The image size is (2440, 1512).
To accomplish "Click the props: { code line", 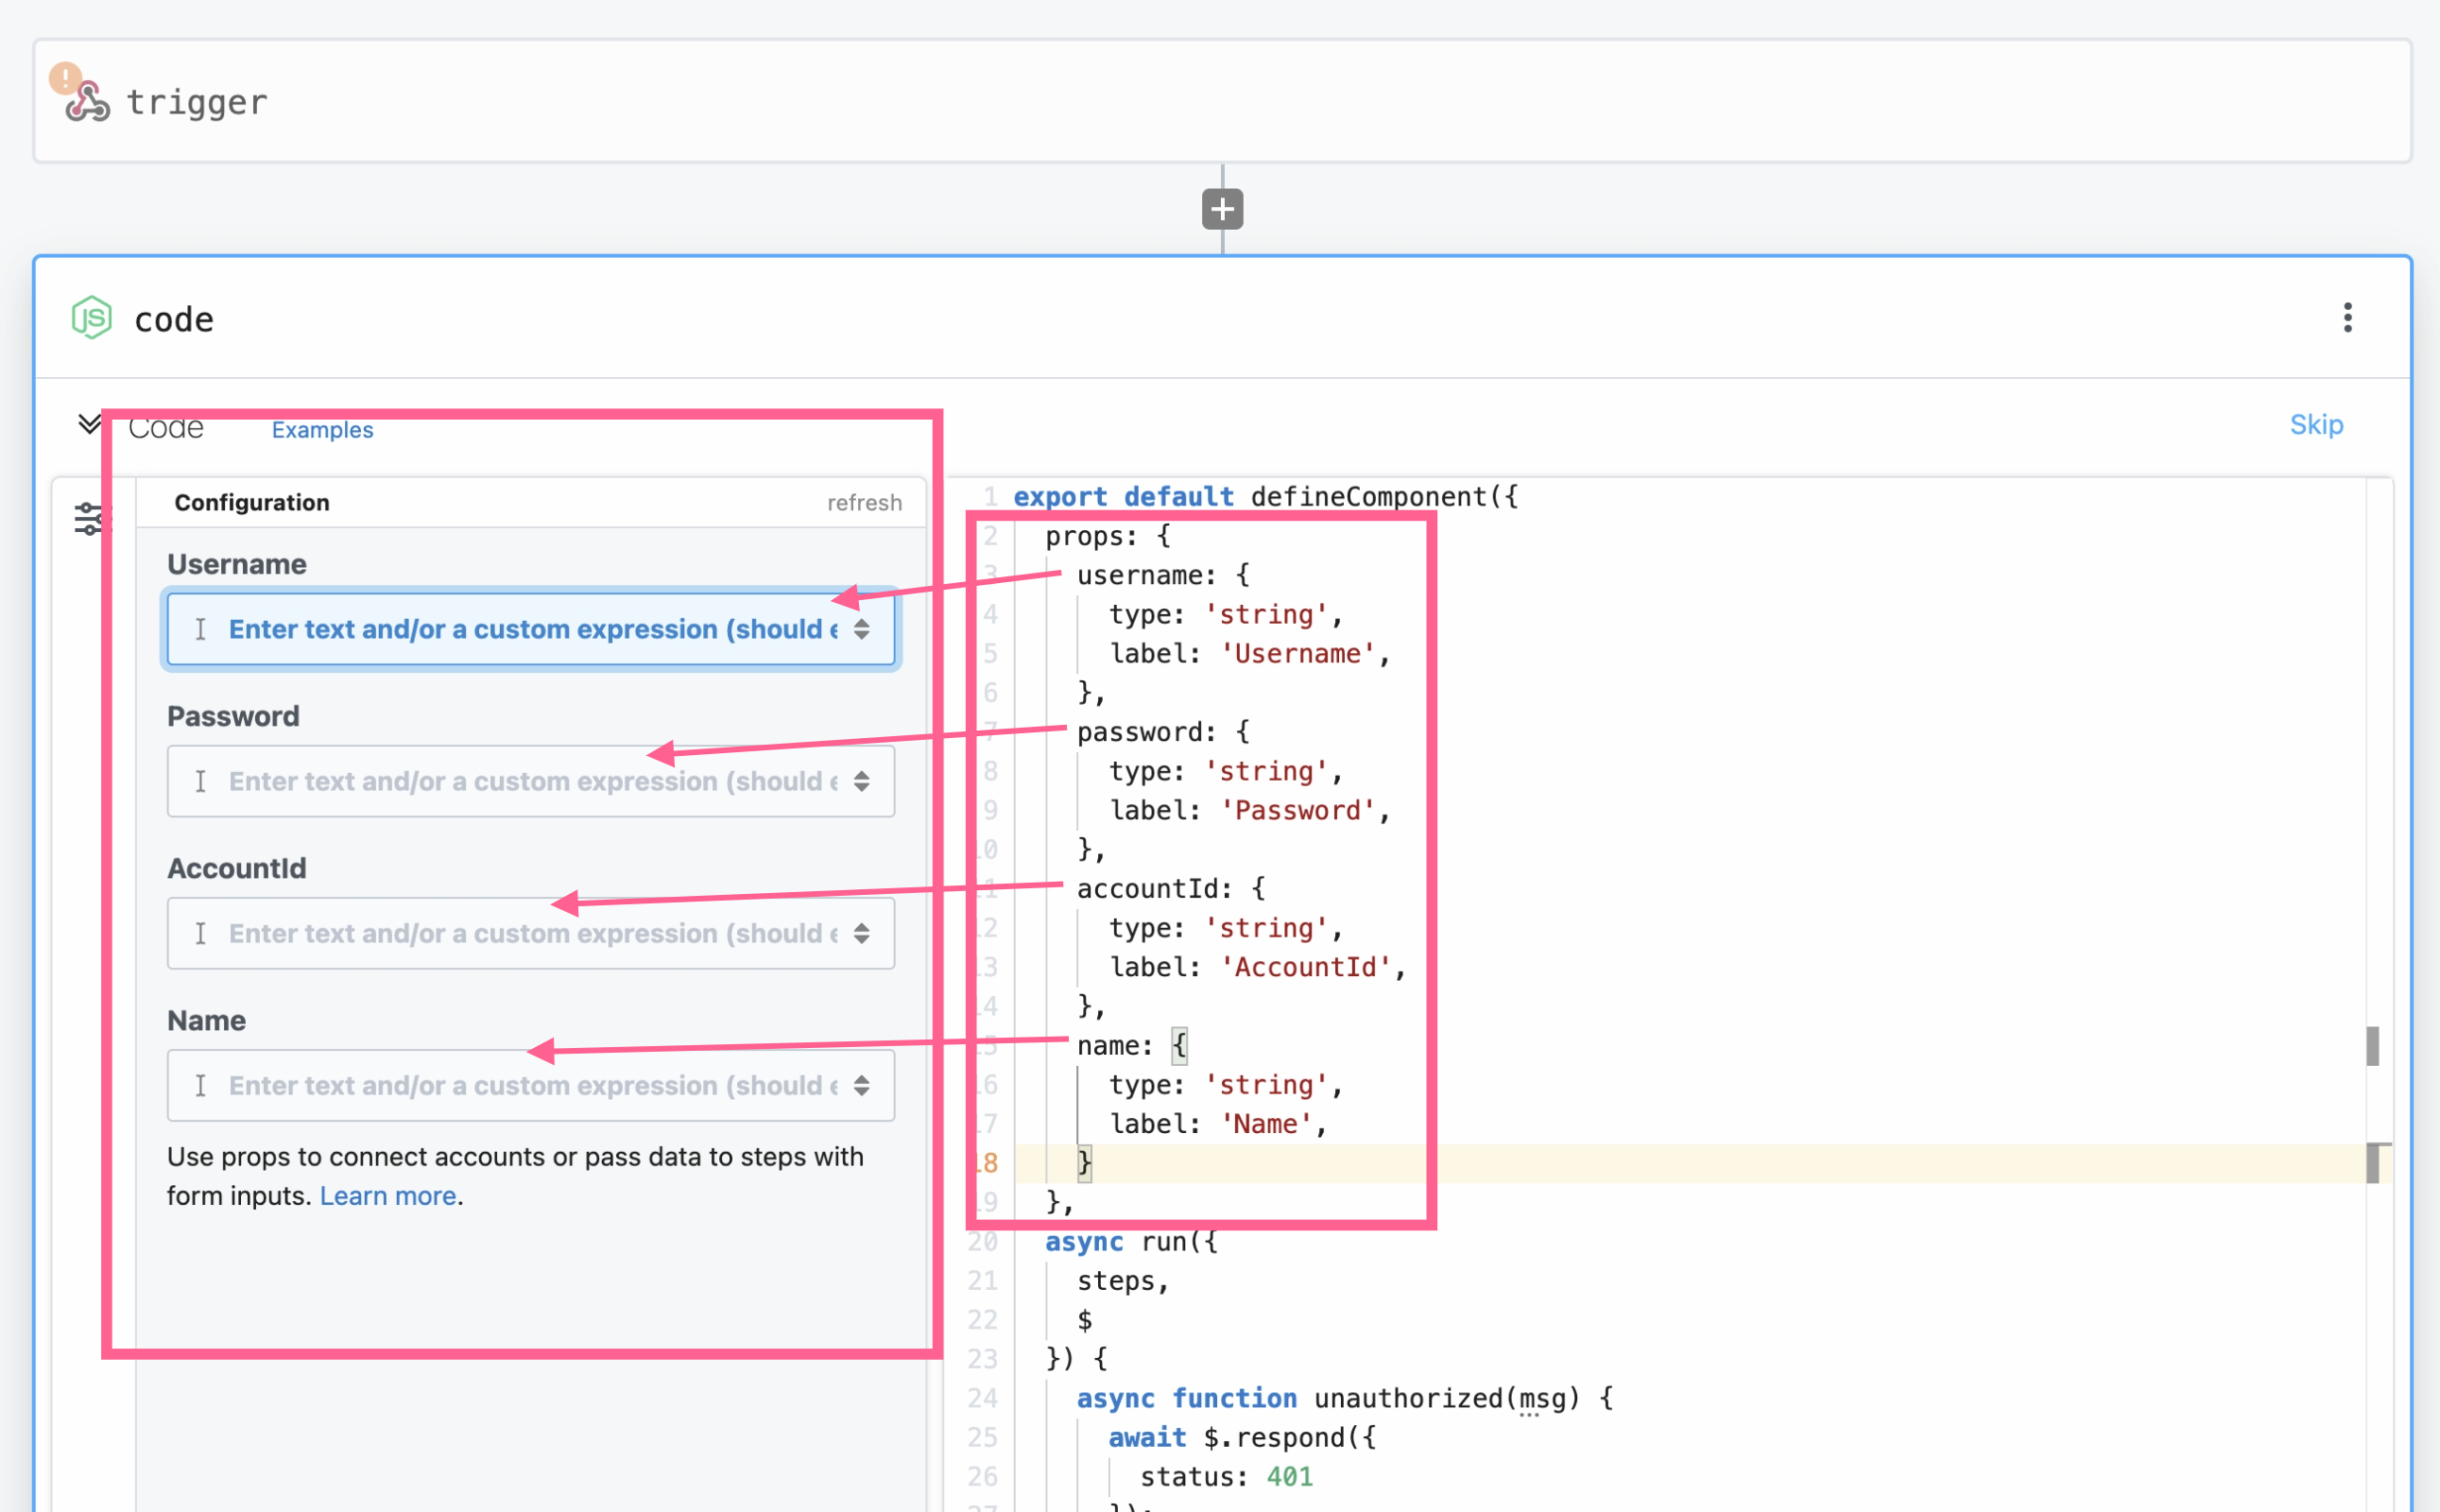I will (x=1107, y=537).
